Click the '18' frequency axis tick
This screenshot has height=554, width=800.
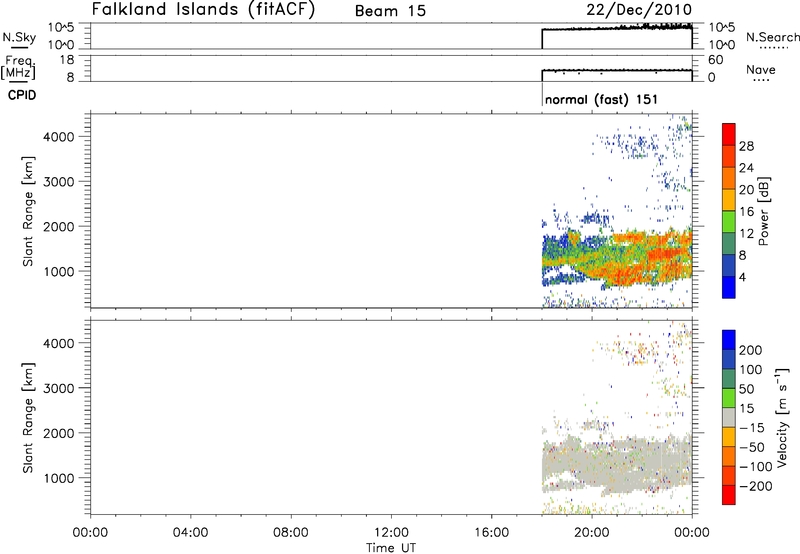click(67, 60)
